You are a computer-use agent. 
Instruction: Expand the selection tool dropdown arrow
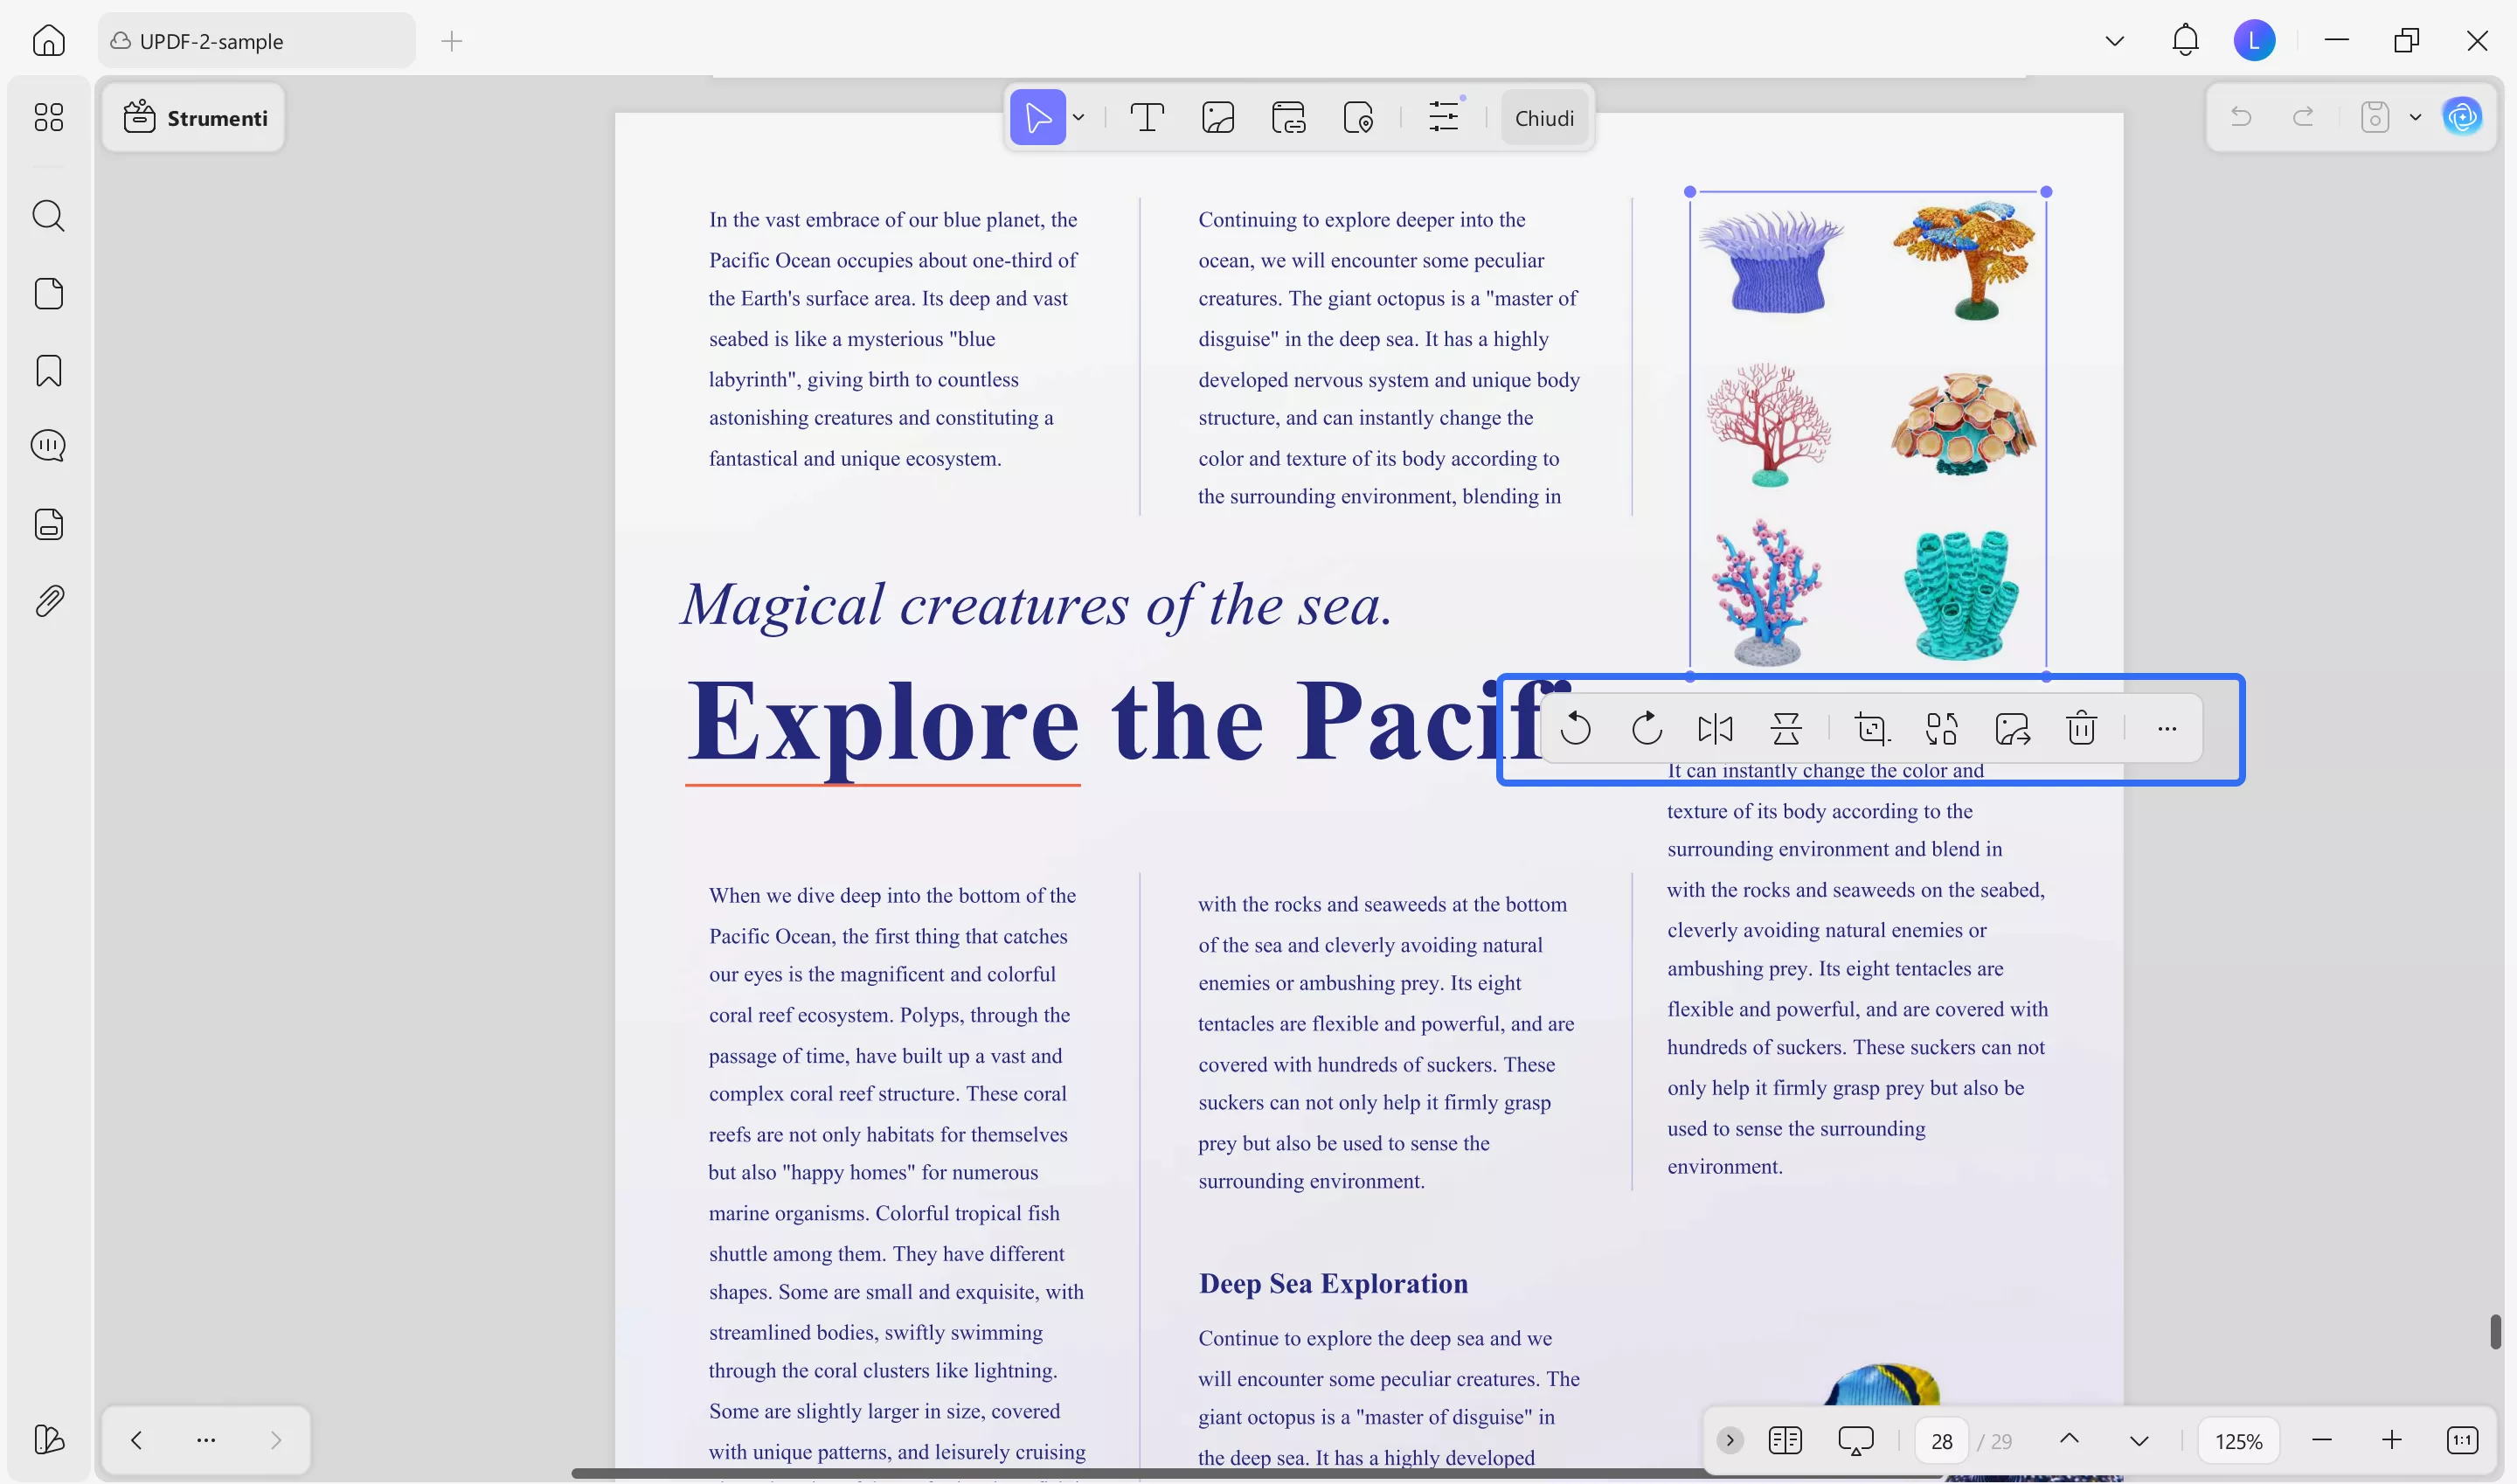click(x=1078, y=118)
